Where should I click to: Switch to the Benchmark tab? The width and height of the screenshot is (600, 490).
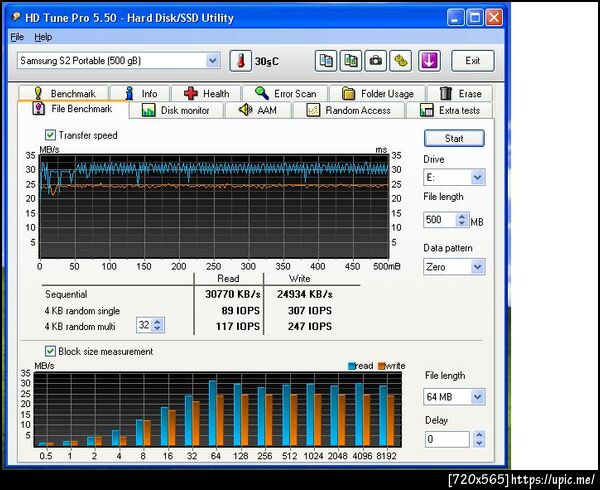coord(64,93)
